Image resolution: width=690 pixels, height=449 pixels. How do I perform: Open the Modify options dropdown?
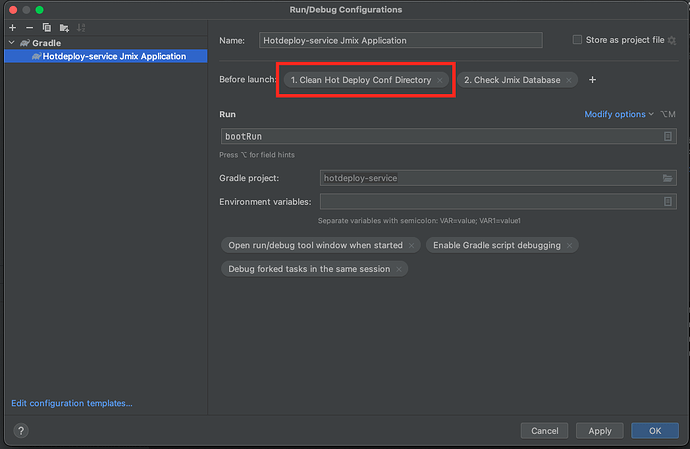619,114
